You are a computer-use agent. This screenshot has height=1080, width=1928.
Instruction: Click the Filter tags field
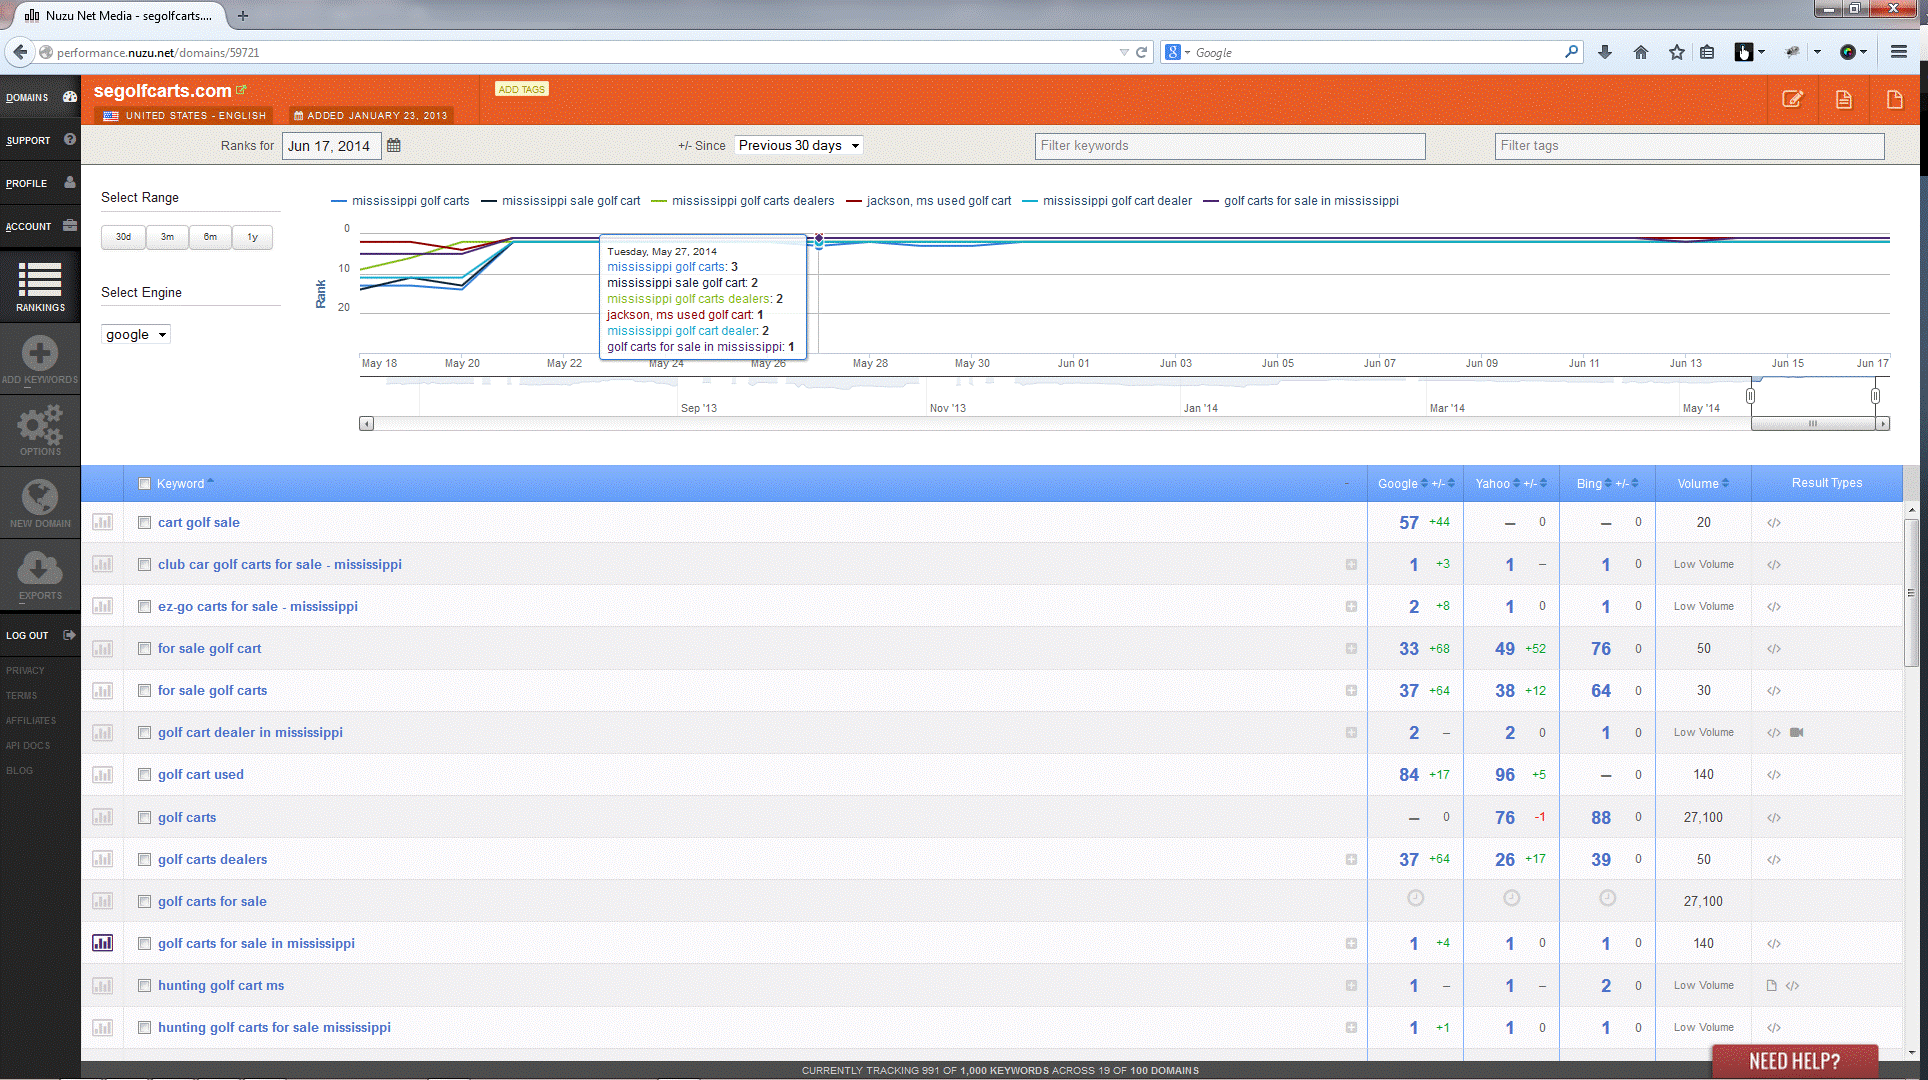(x=1690, y=146)
